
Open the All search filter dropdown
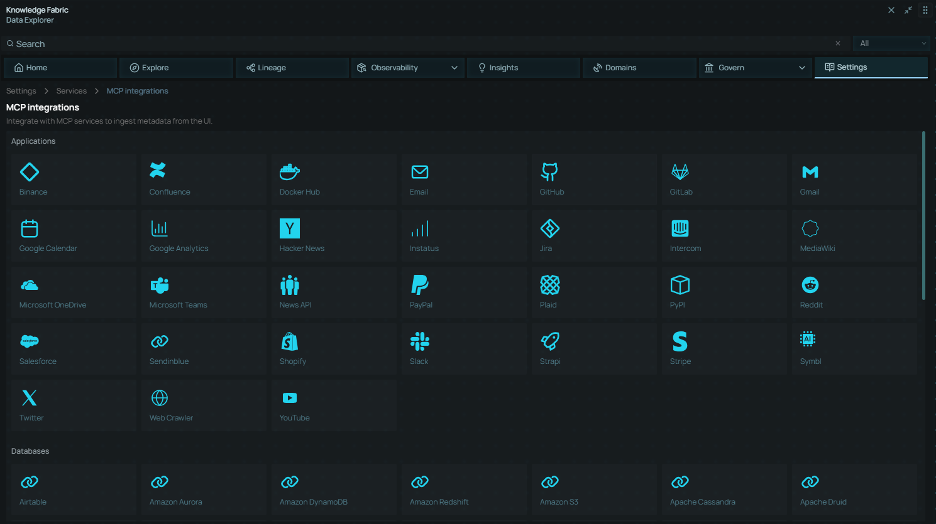(x=890, y=44)
